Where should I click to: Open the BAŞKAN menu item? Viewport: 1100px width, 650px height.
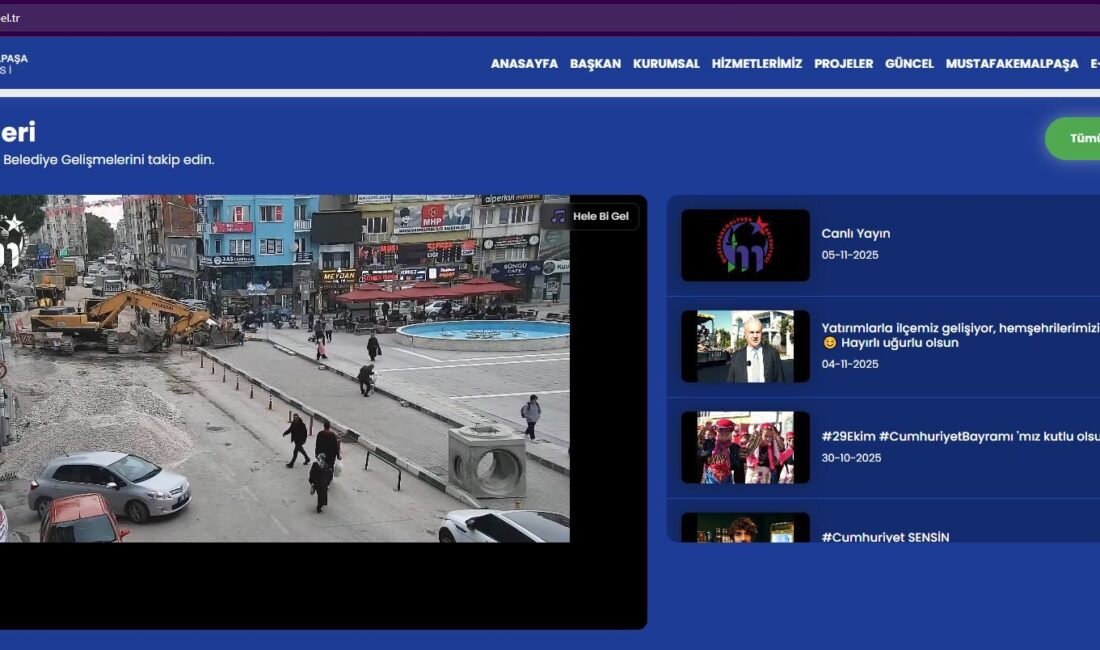[596, 64]
